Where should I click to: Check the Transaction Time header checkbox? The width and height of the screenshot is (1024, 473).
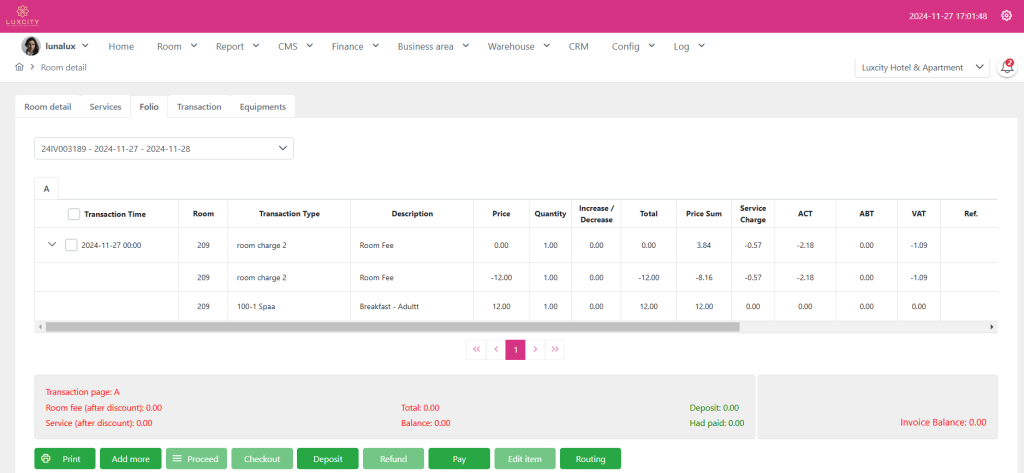pyautogui.click(x=74, y=214)
